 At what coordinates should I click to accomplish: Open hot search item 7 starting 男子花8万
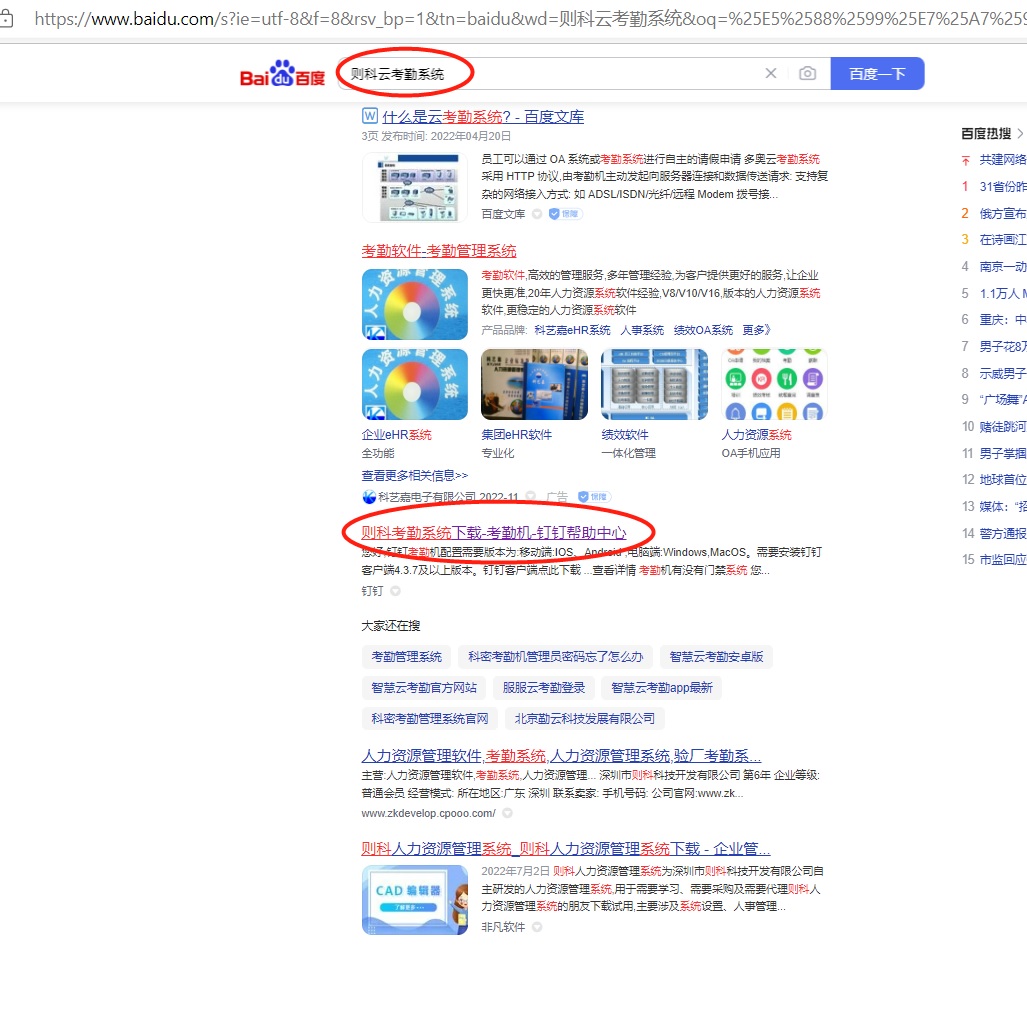1003,347
